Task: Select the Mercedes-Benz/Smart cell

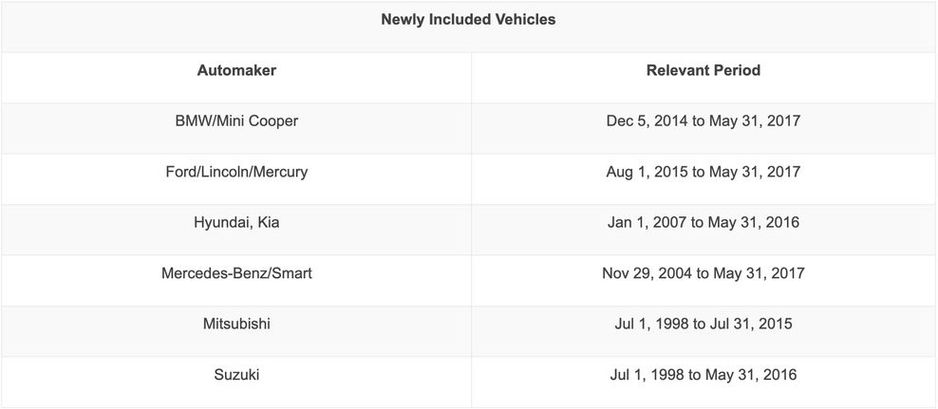Action: [237, 273]
